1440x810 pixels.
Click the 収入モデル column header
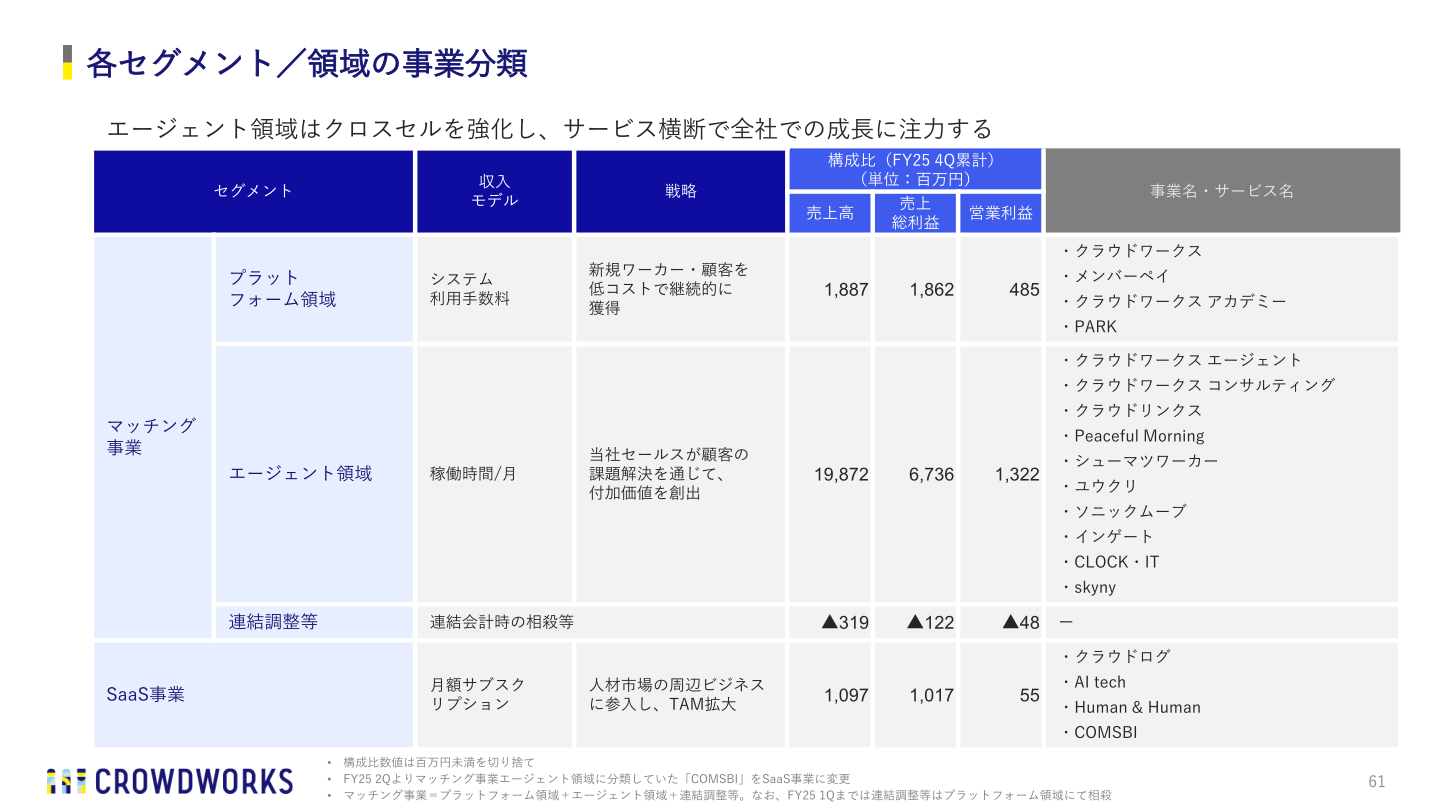[494, 191]
